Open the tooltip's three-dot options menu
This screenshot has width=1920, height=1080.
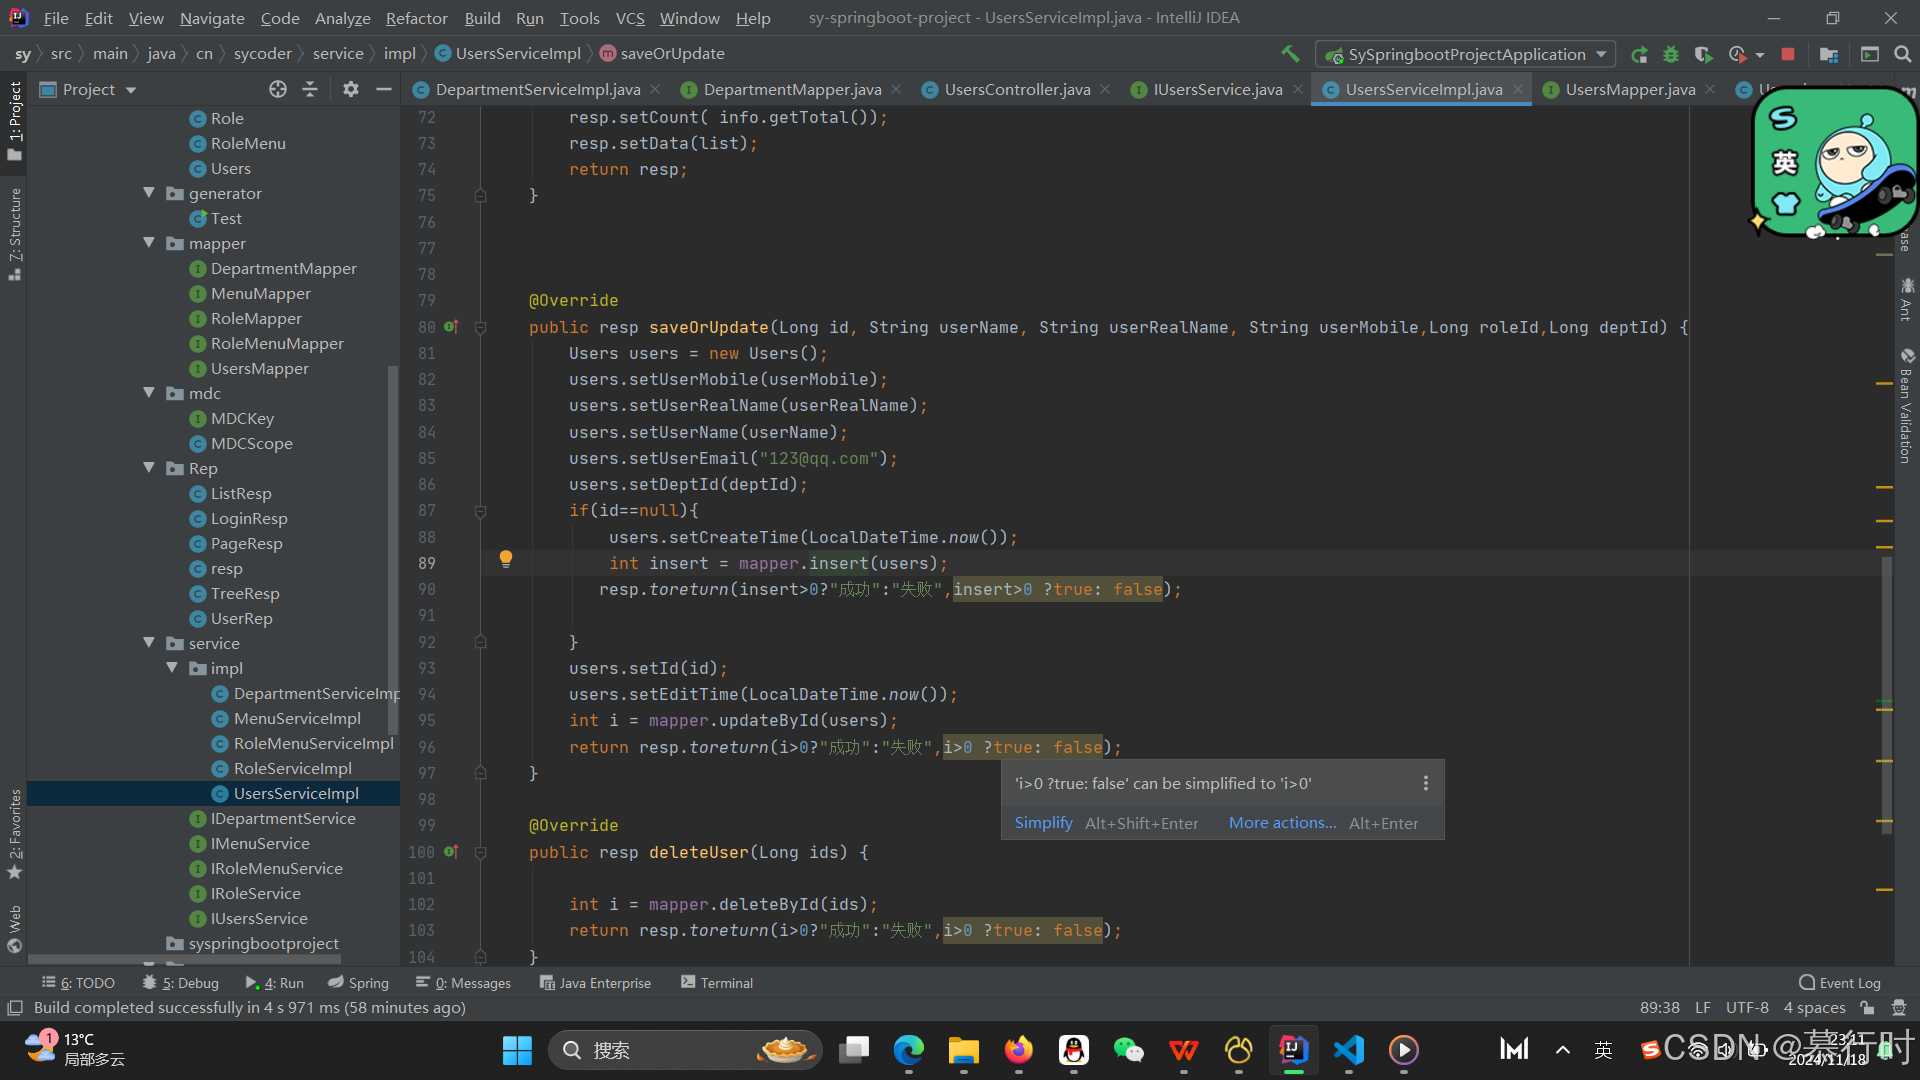point(1426,783)
